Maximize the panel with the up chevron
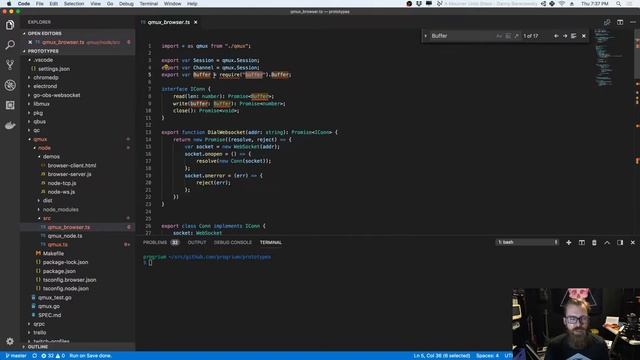 click(x=607, y=242)
